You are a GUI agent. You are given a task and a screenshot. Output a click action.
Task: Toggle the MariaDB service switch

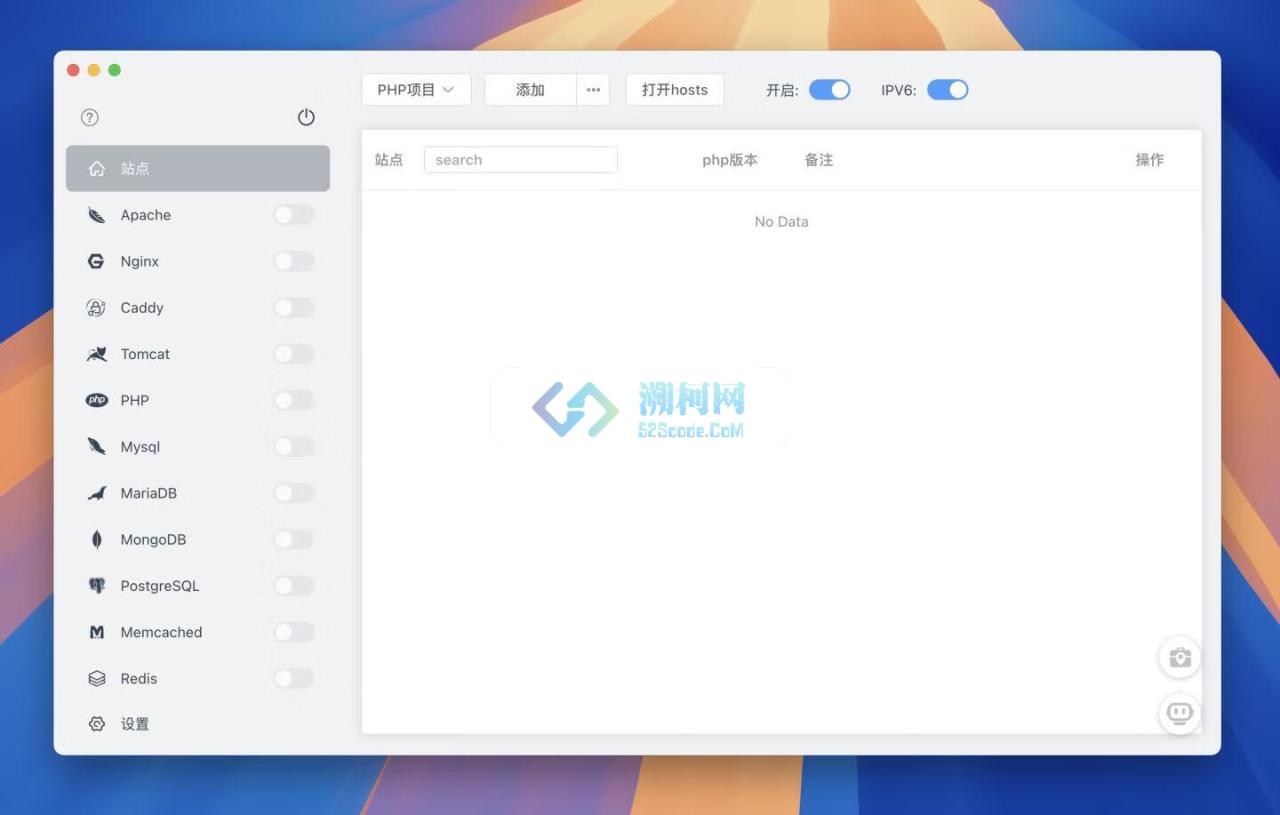(x=294, y=493)
